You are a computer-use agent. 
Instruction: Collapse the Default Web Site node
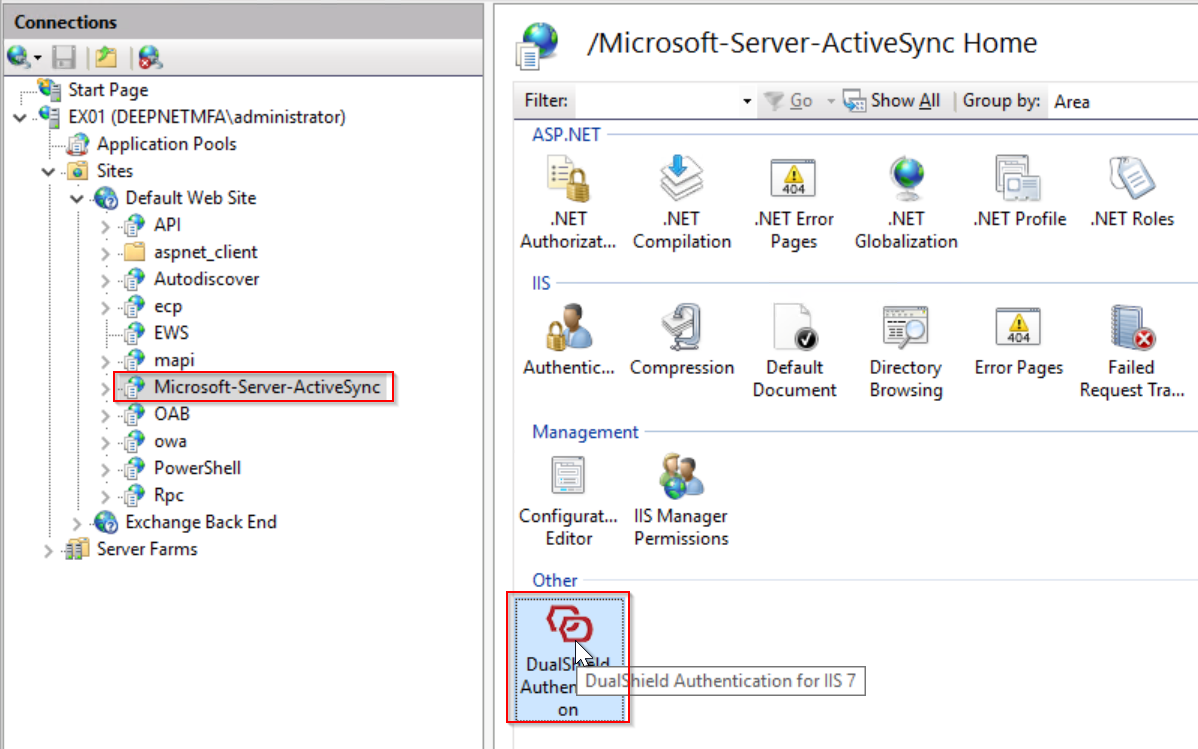point(78,198)
